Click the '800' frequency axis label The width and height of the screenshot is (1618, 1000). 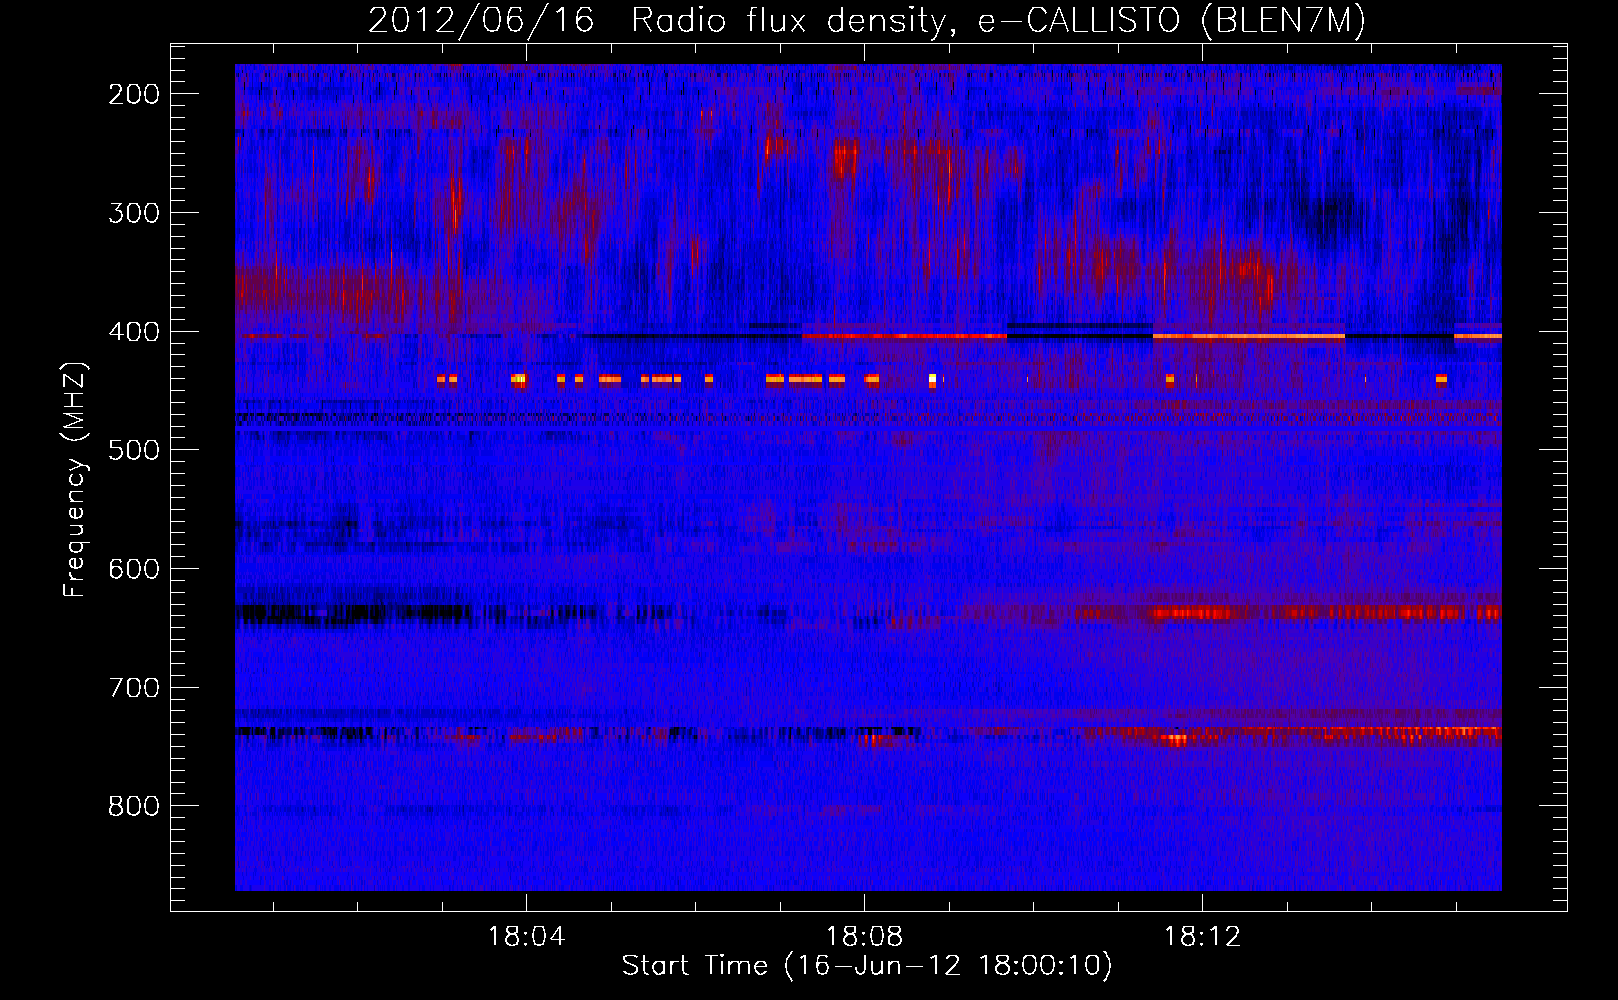click(133, 806)
